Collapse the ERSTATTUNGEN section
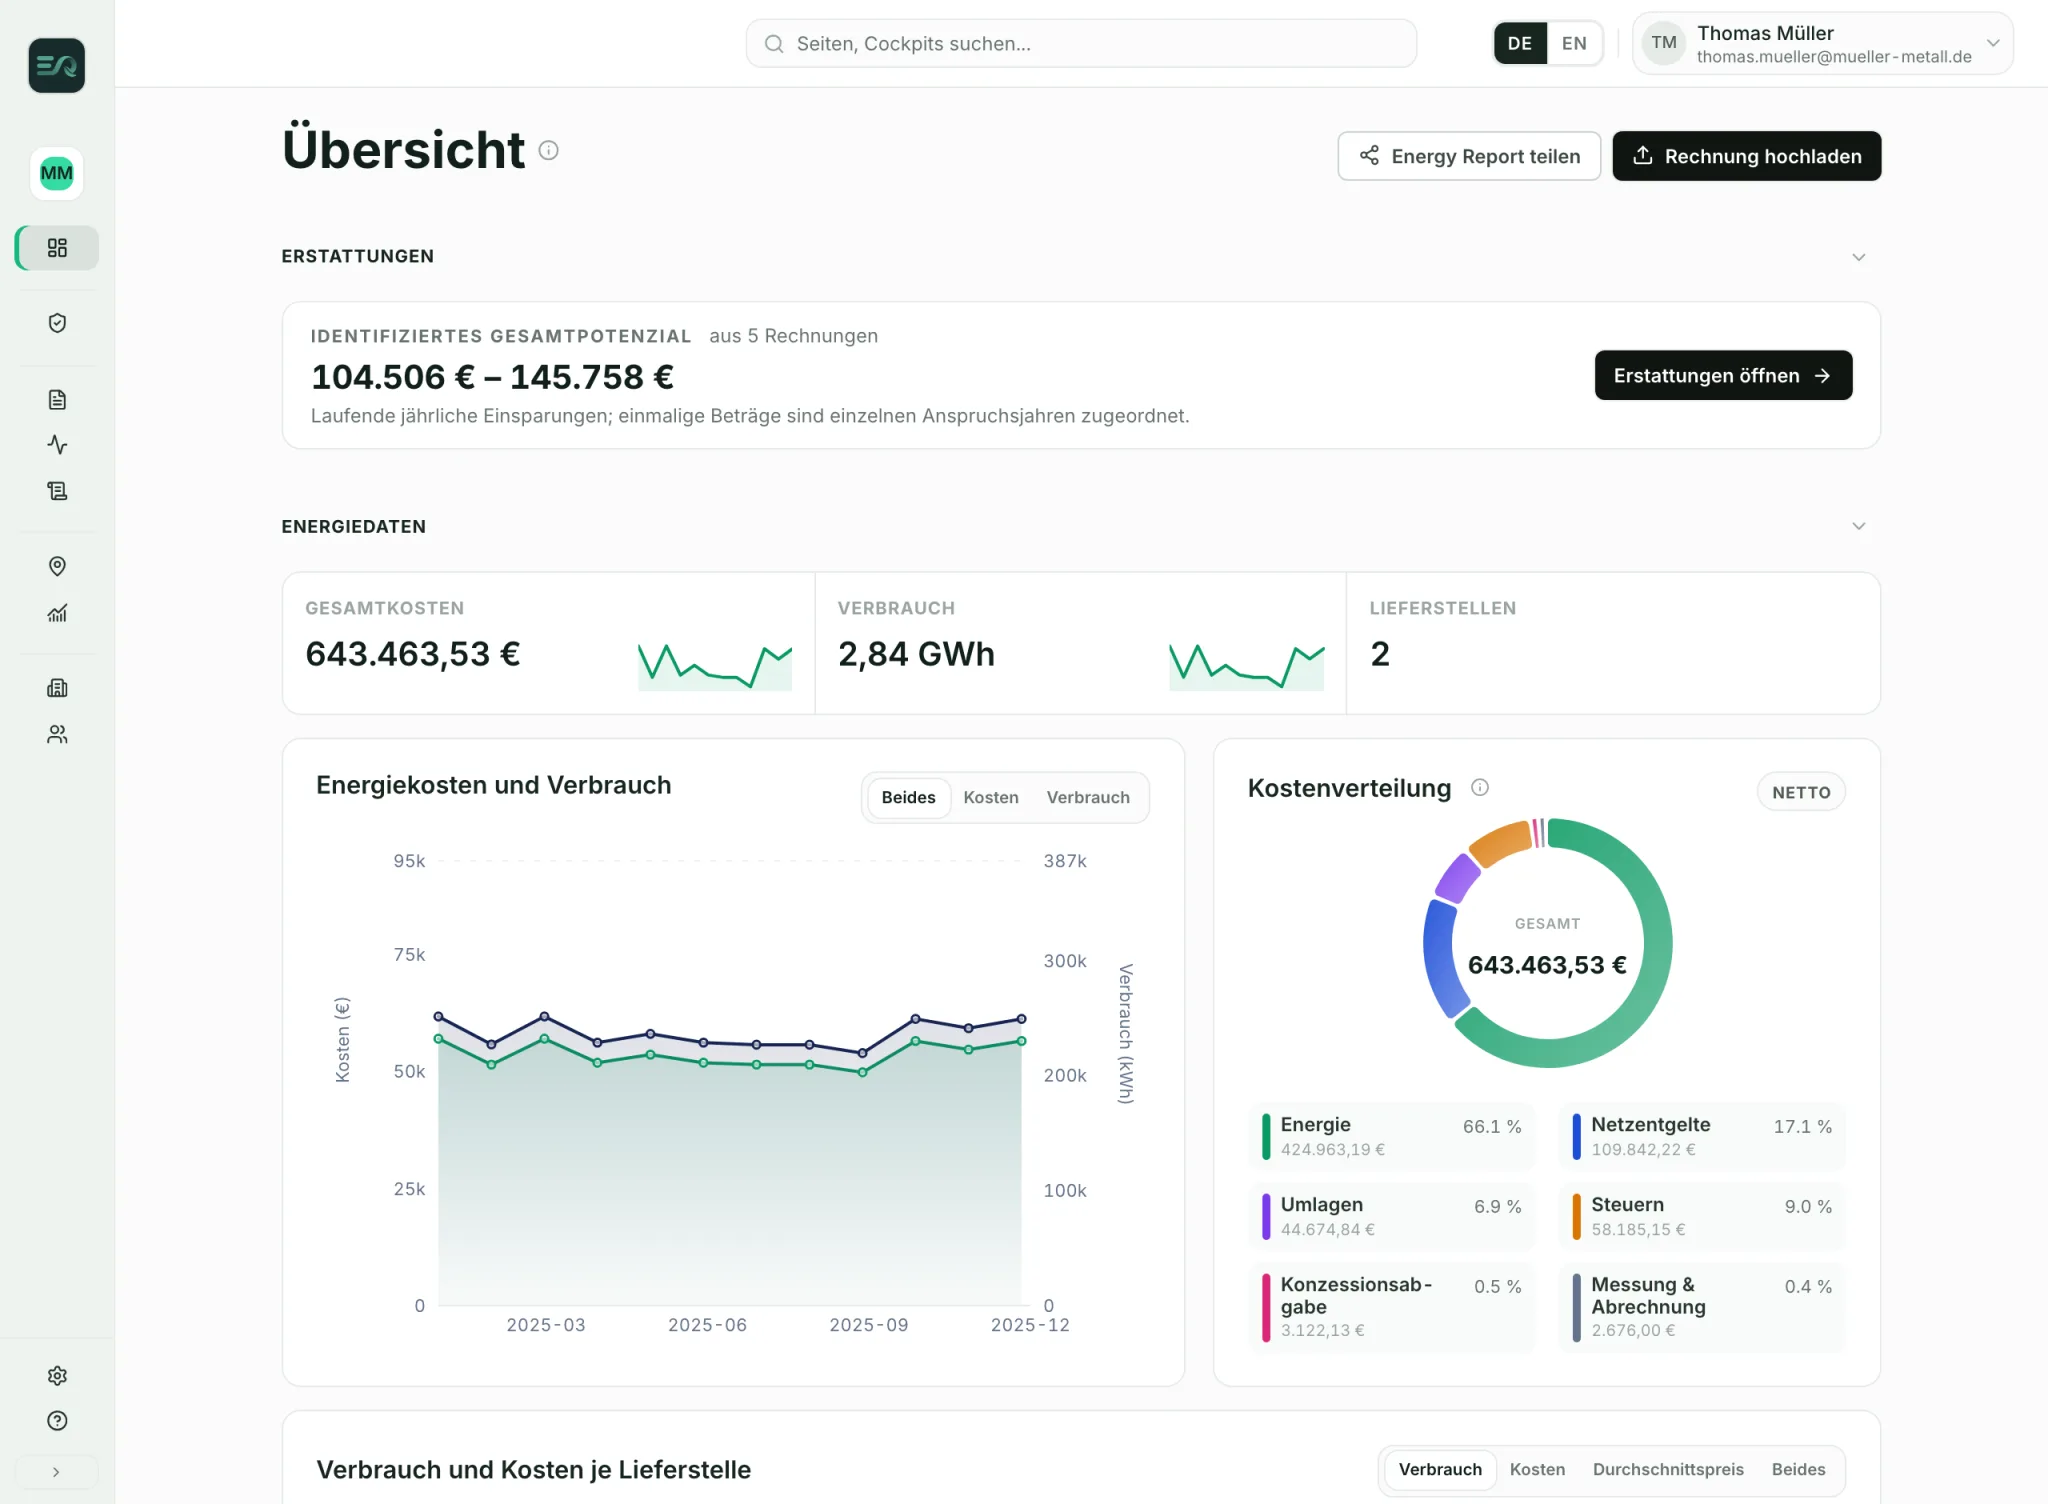 [x=1859, y=257]
